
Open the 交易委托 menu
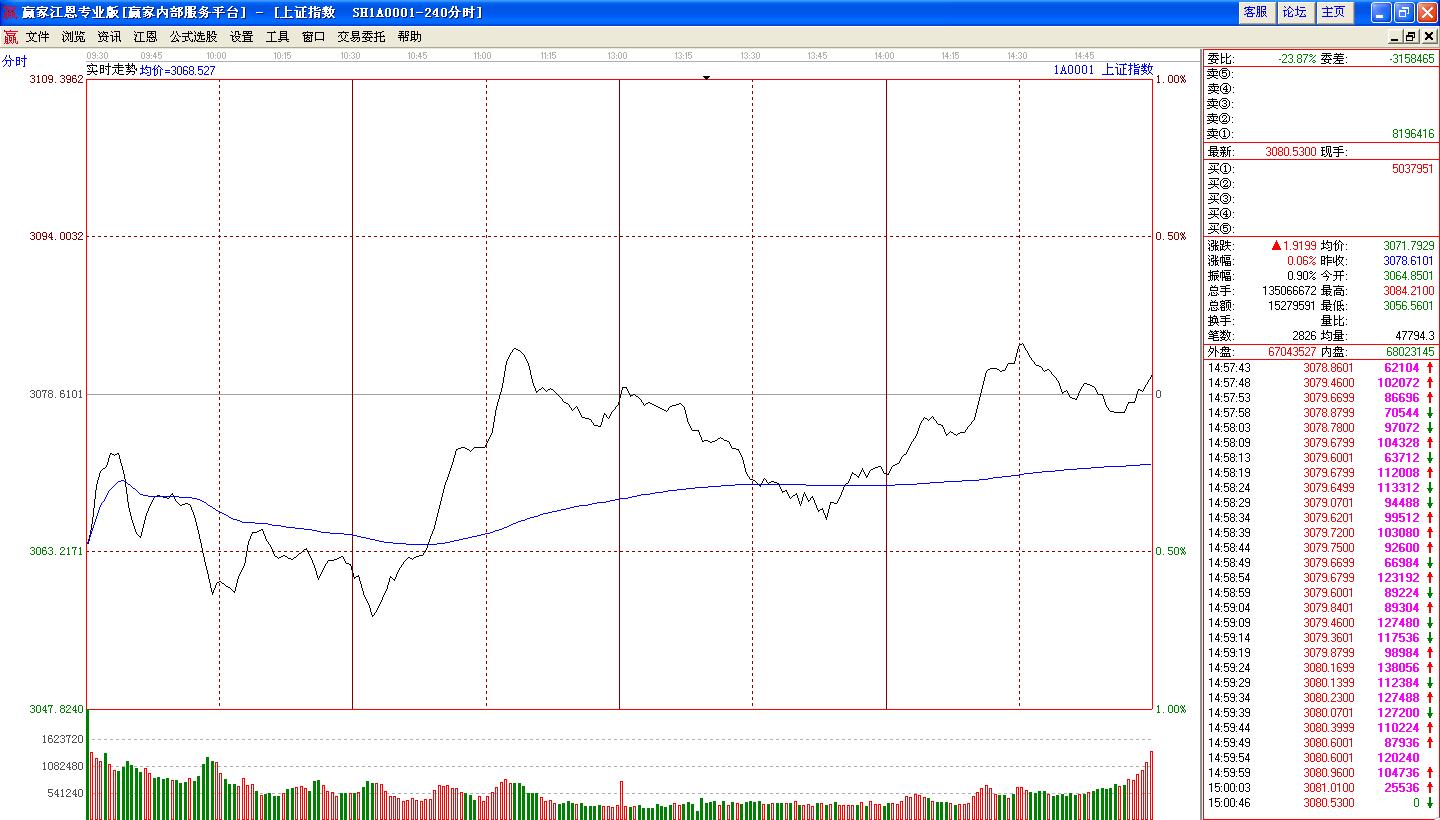click(362, 37)
